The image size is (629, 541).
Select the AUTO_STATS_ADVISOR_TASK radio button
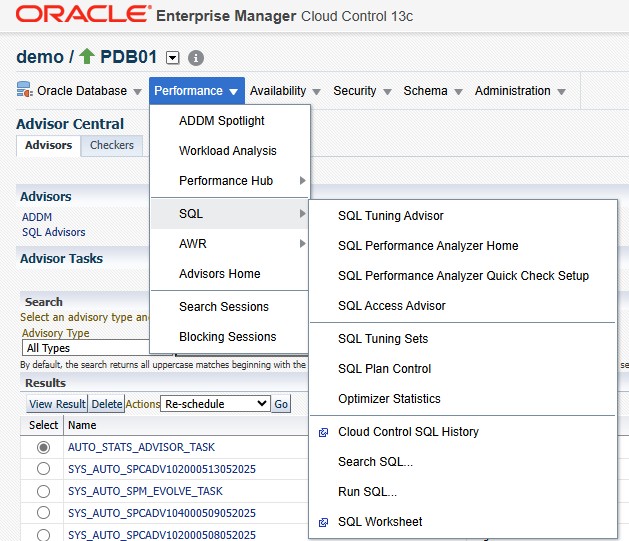click(43, 447)
